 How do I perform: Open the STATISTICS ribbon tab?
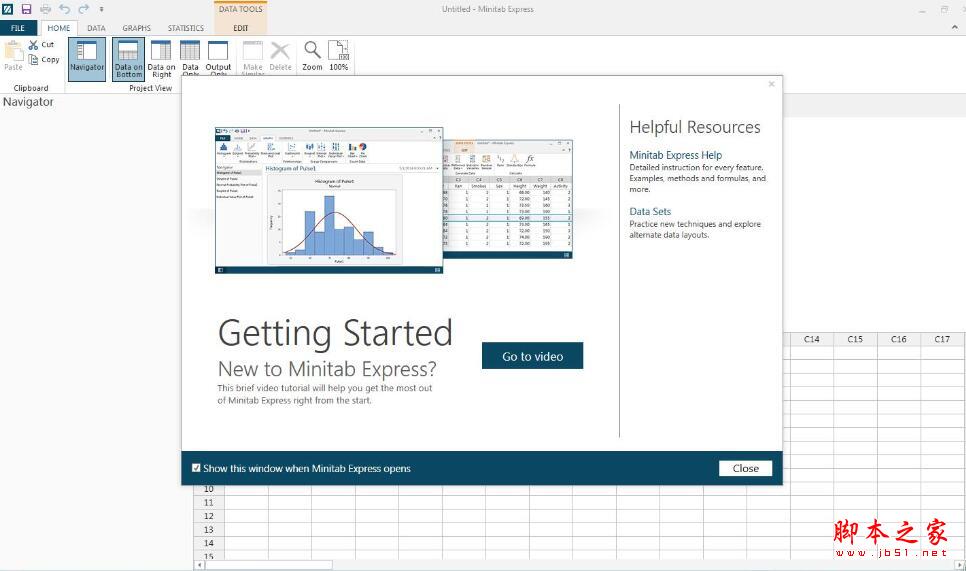tap(185, 28)
